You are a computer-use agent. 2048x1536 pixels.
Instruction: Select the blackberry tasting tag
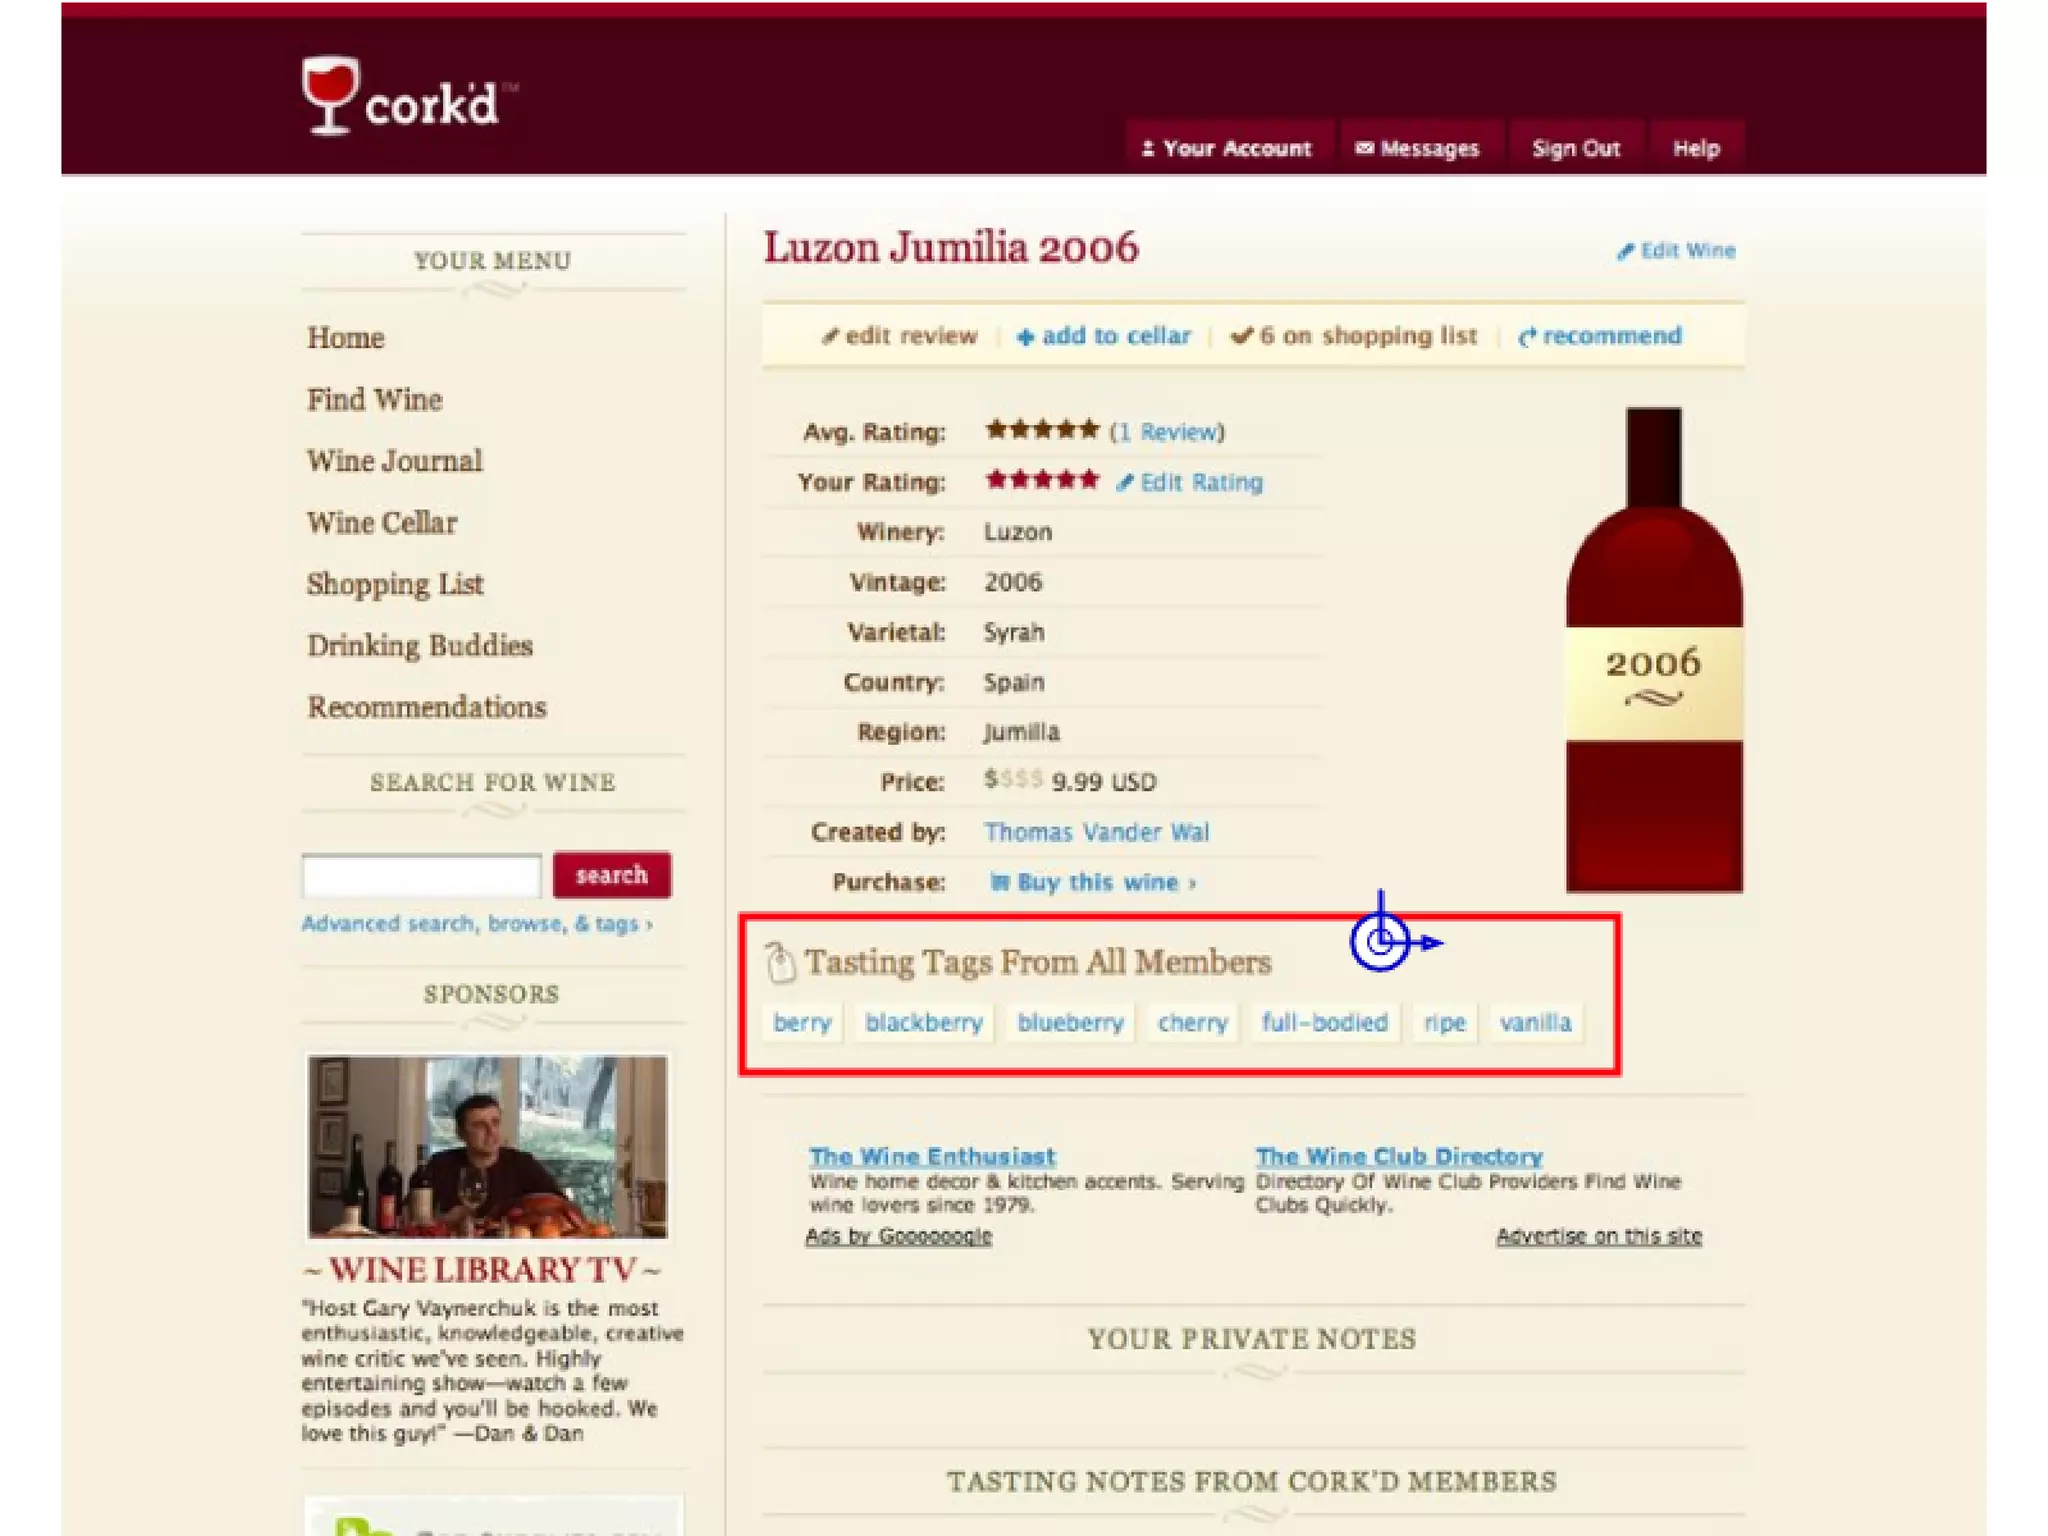click(924, 1022)
